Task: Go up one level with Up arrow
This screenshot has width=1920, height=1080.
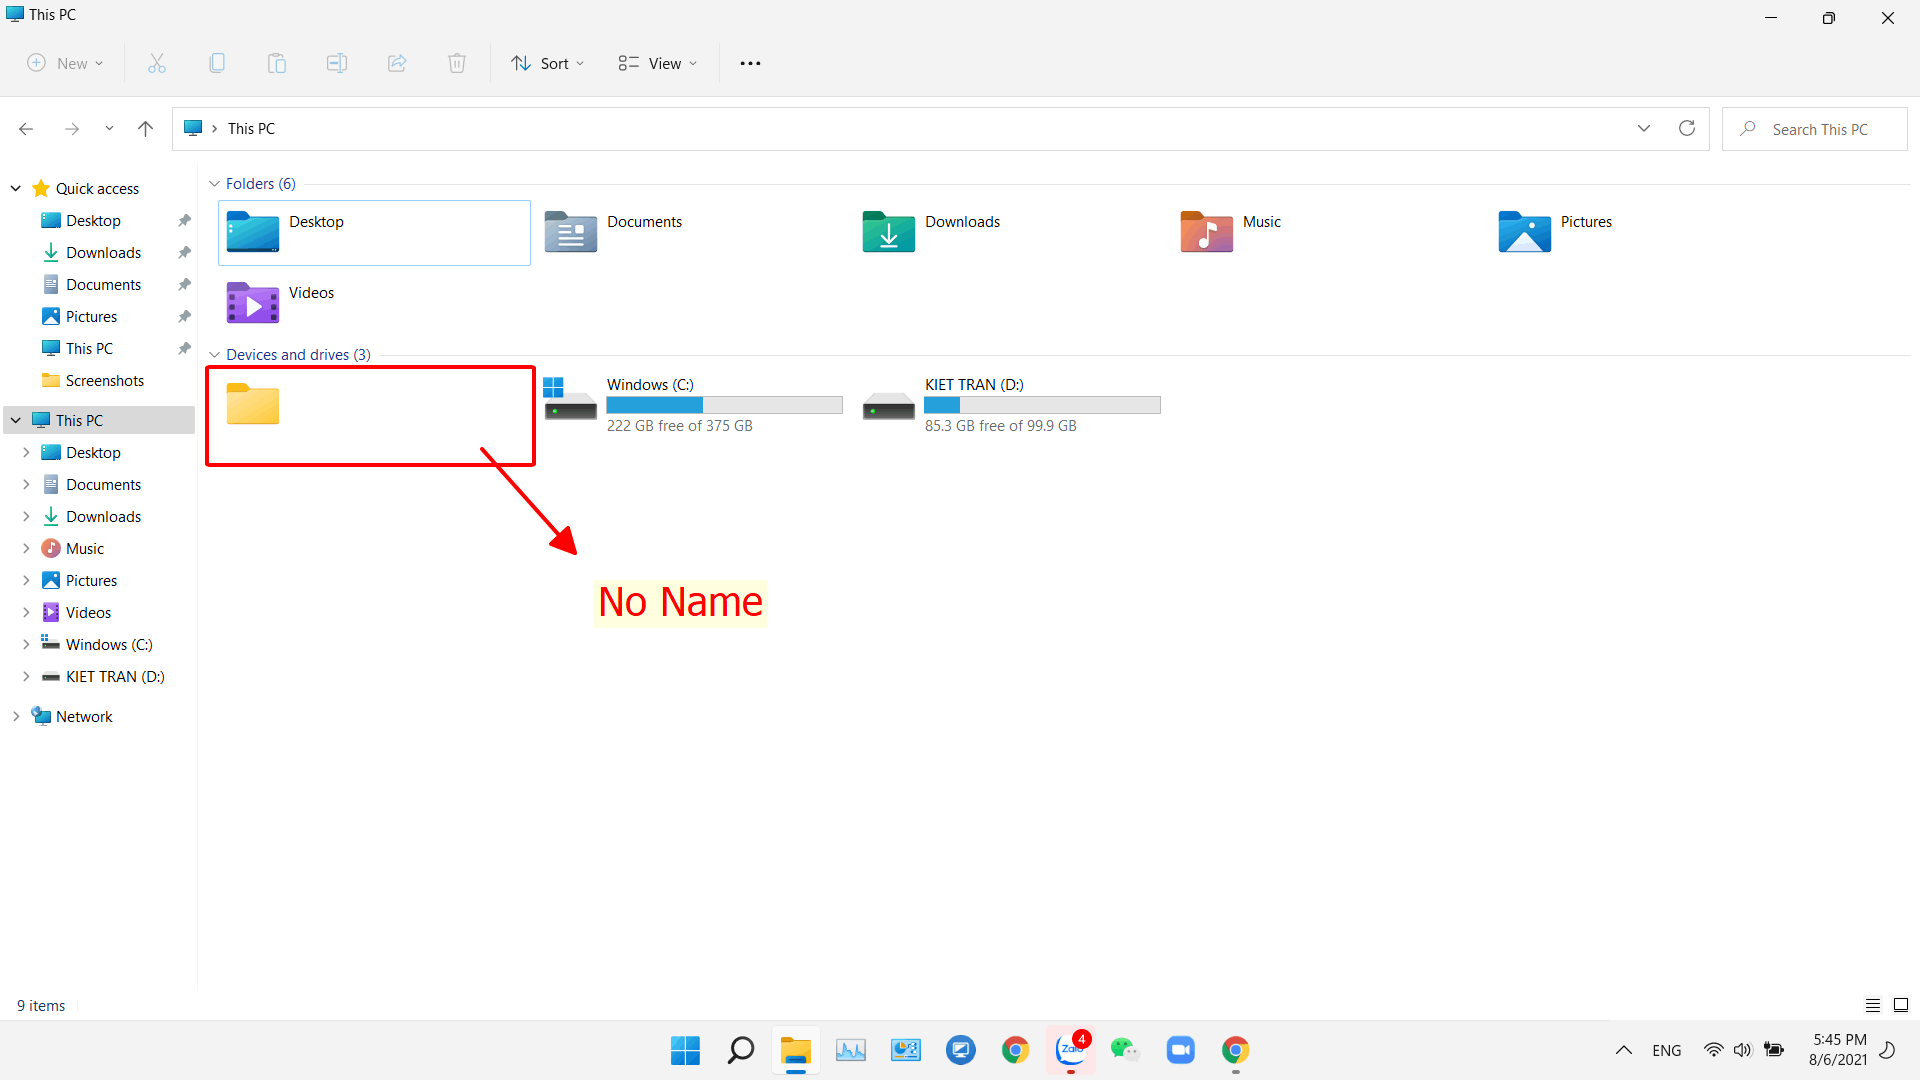Action: [x=145, y=128]
